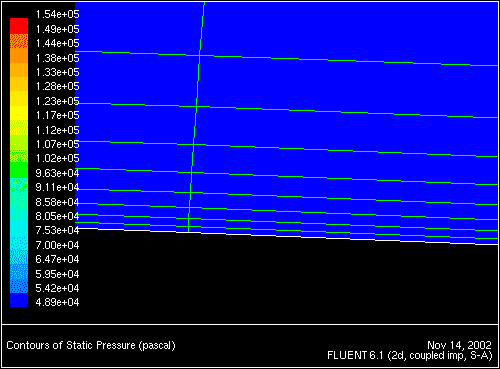Click the 1.49e+05 legend label
The width and height of the screenshot is (500, 369).
coord(57,29)
